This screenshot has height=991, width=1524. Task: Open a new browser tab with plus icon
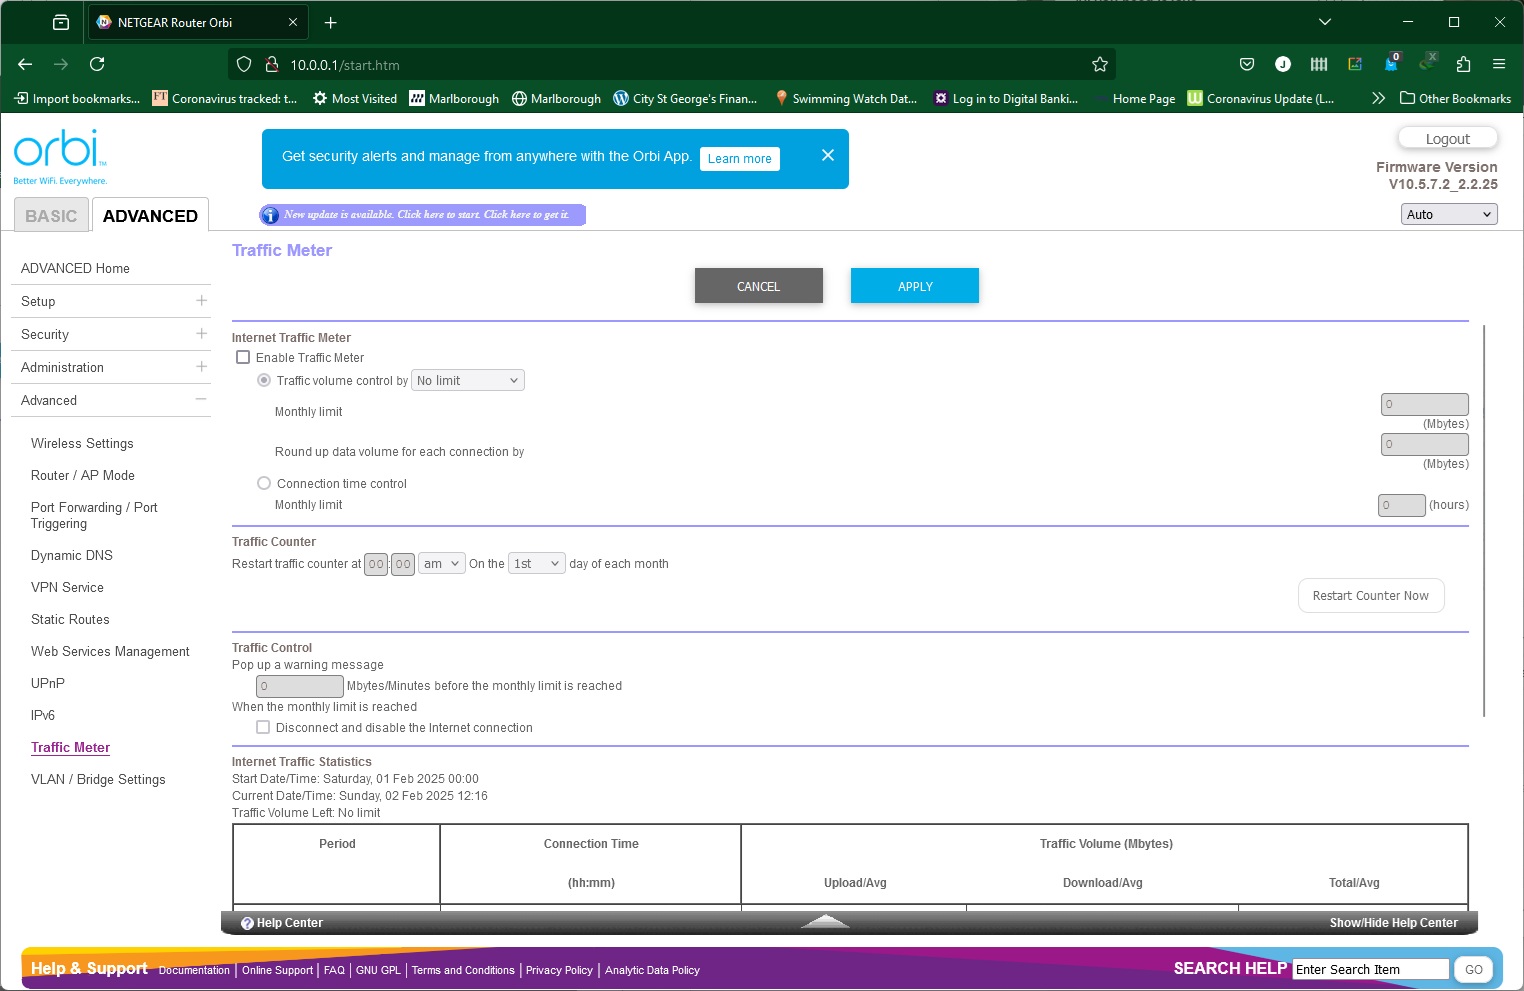331,22
